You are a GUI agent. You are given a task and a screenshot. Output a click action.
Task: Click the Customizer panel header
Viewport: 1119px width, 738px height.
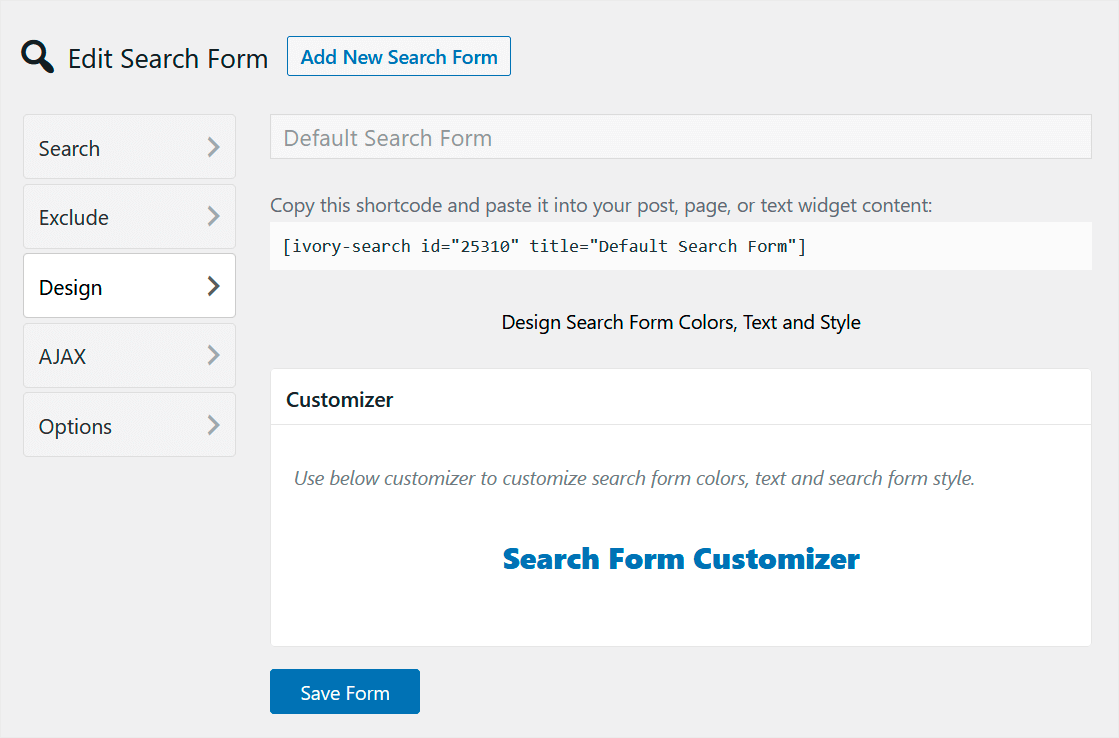coord(339,397)
